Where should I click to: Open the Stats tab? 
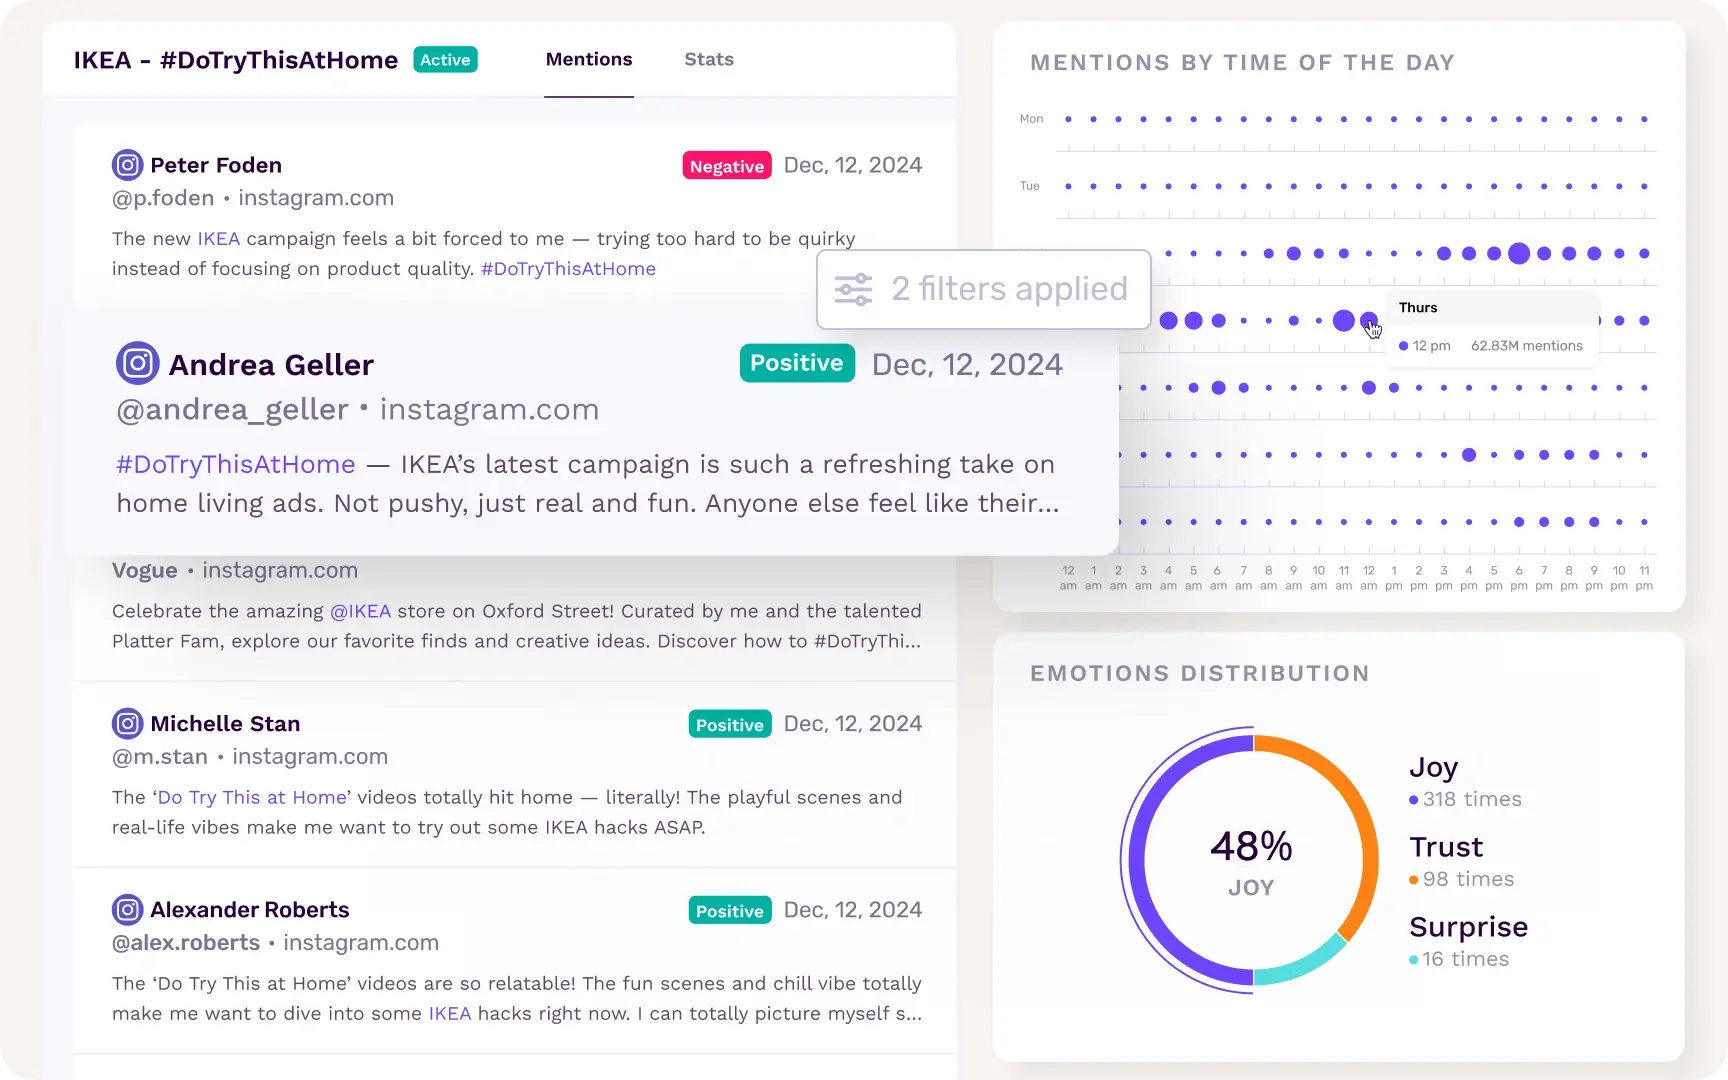click(x=709, y=59)
